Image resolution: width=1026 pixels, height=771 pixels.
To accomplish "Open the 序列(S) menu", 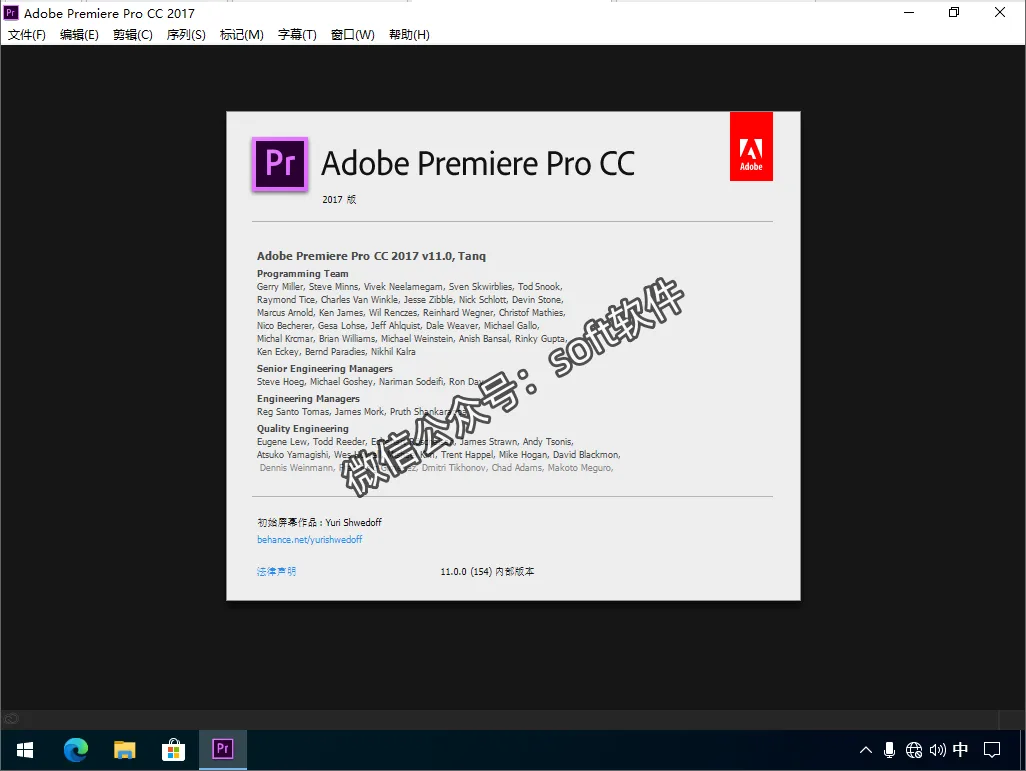I will pyautogui.click(x=186, y=35).
